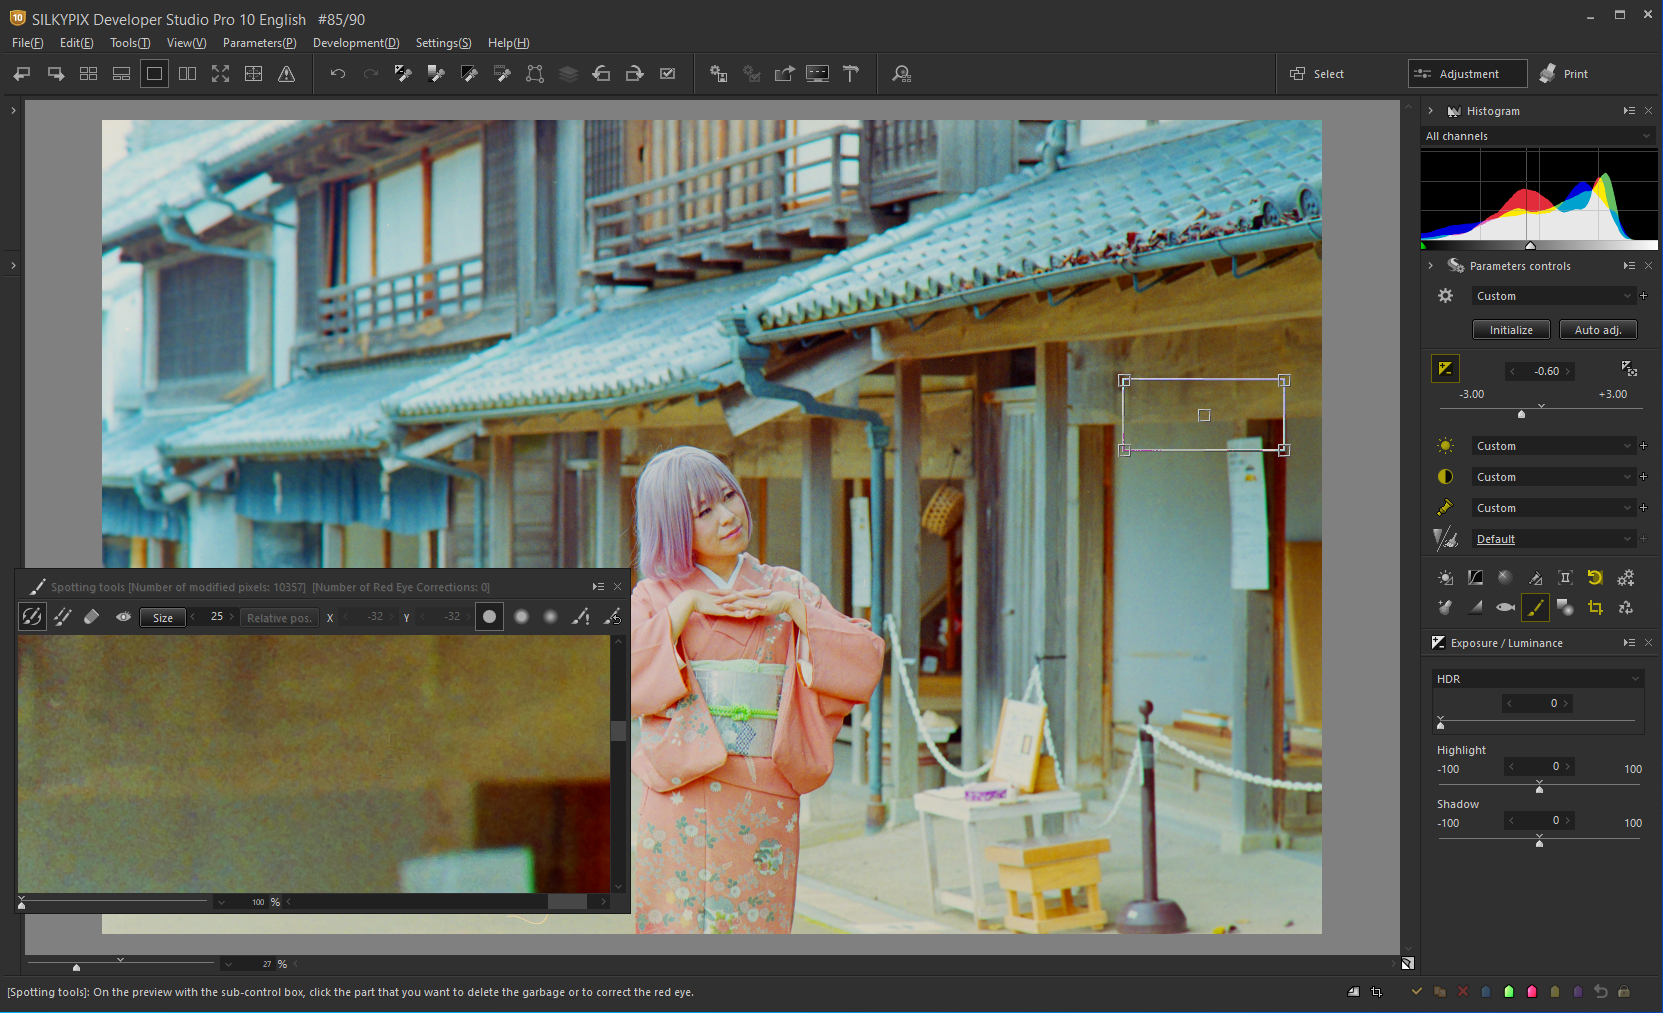Toggle highlight/shadow warning triangle

click(x=286, y=74)
